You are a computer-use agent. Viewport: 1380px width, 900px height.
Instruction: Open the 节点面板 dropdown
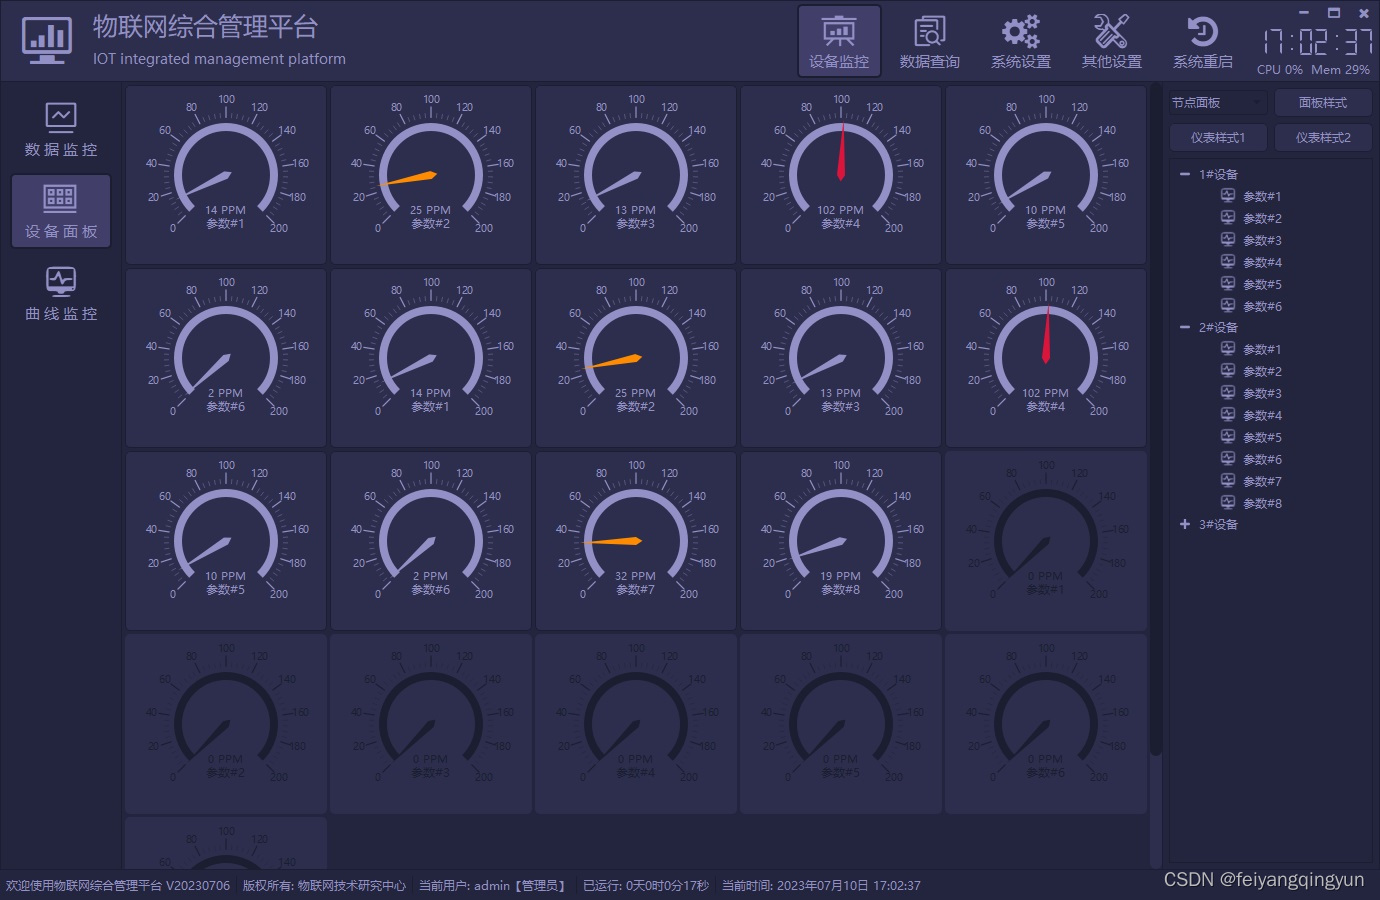(1218, 103)
